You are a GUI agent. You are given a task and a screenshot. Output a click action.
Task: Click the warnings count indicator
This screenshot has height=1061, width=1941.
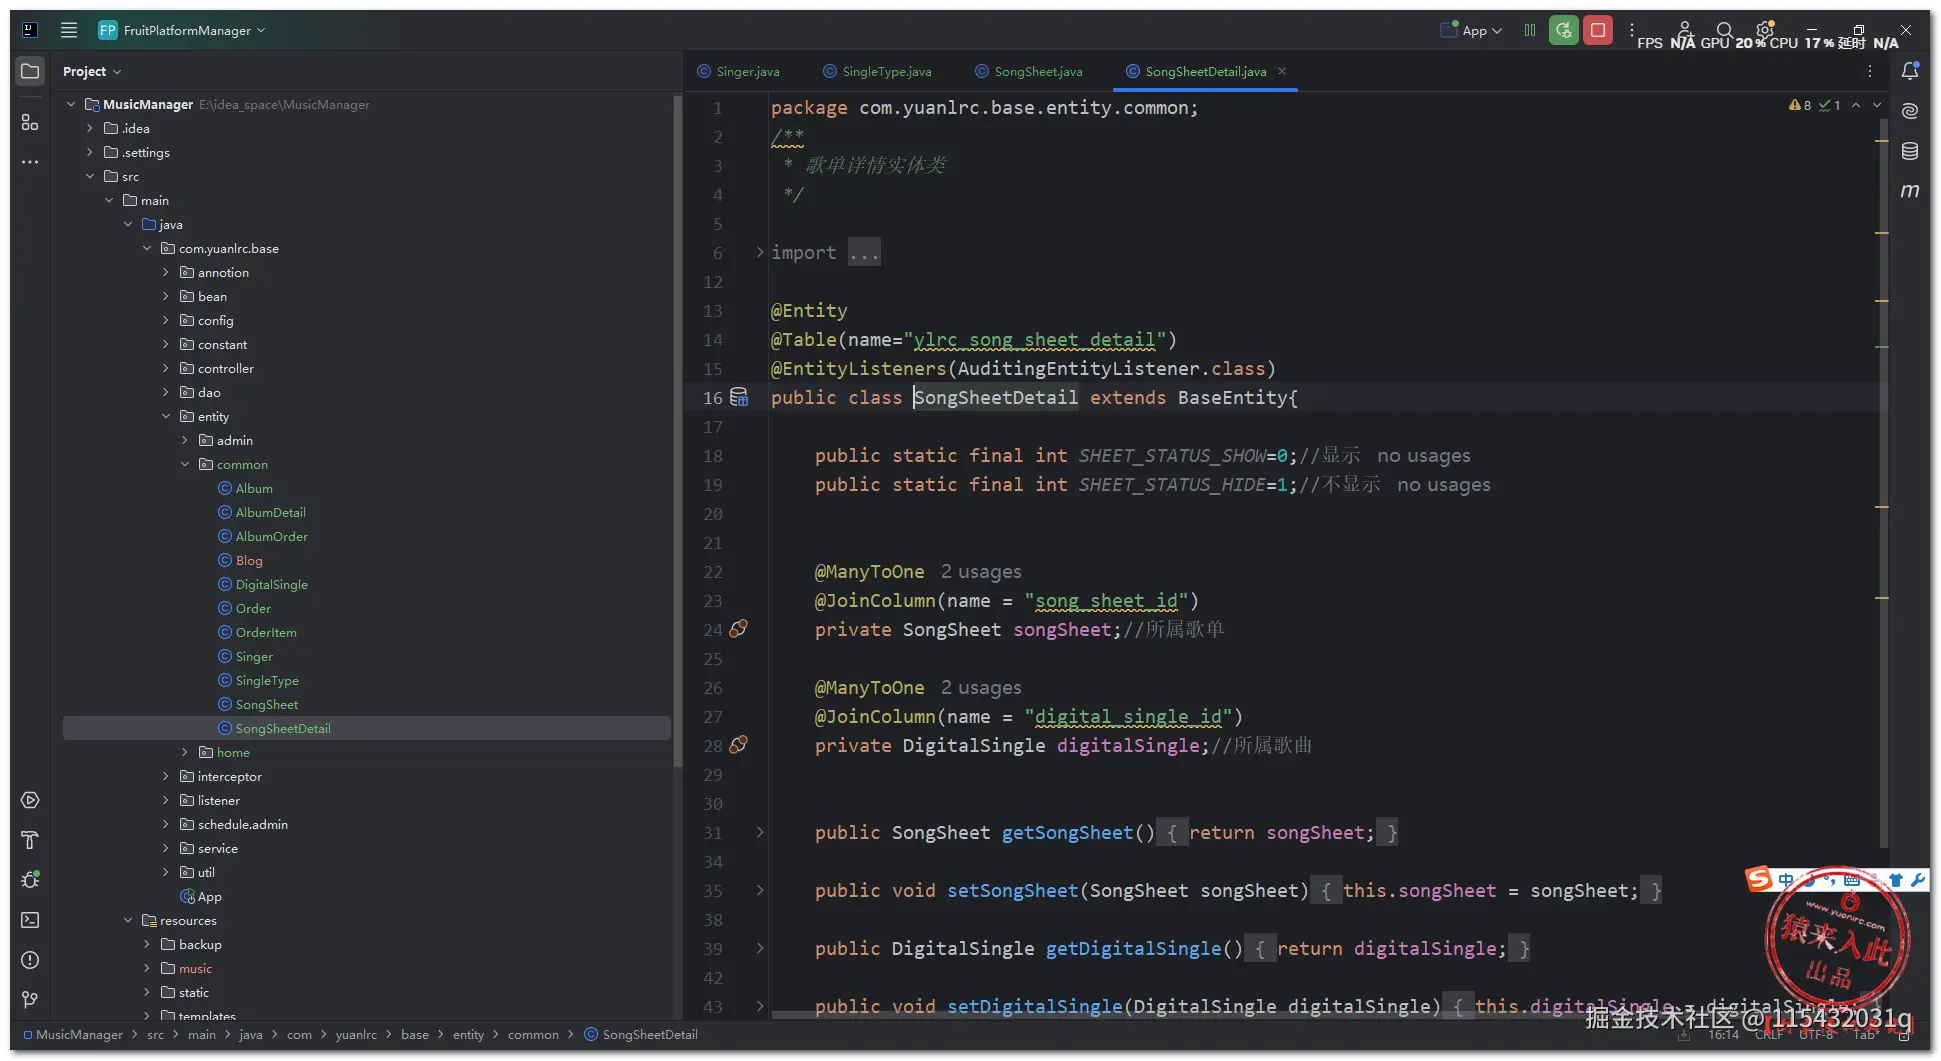pyautogui.click(x=1800, y=105)
